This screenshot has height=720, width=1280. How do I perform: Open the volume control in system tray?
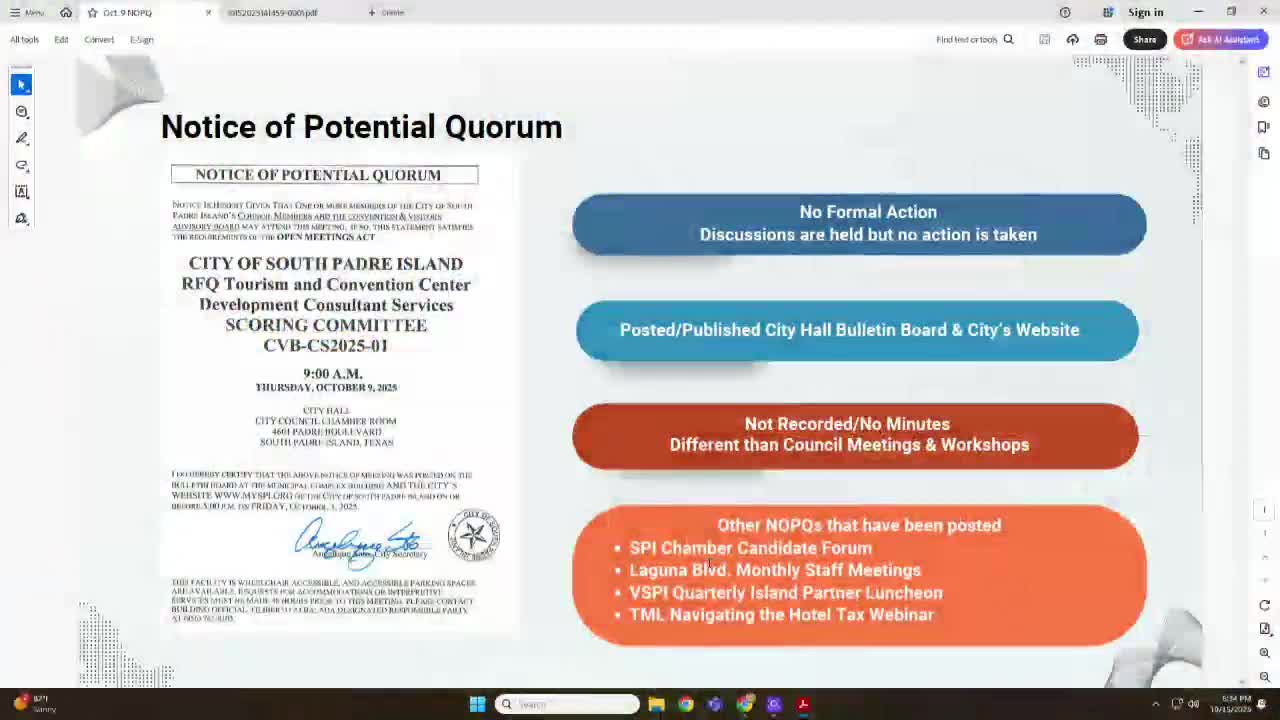click(x=1193, y=704)
